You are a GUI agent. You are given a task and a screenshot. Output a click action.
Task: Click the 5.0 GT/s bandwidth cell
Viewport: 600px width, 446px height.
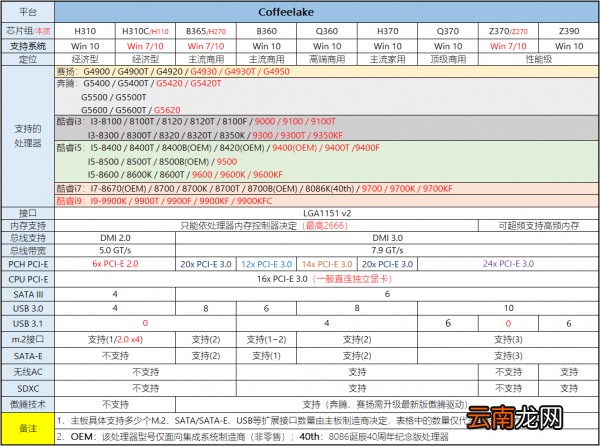coord(115,251)
